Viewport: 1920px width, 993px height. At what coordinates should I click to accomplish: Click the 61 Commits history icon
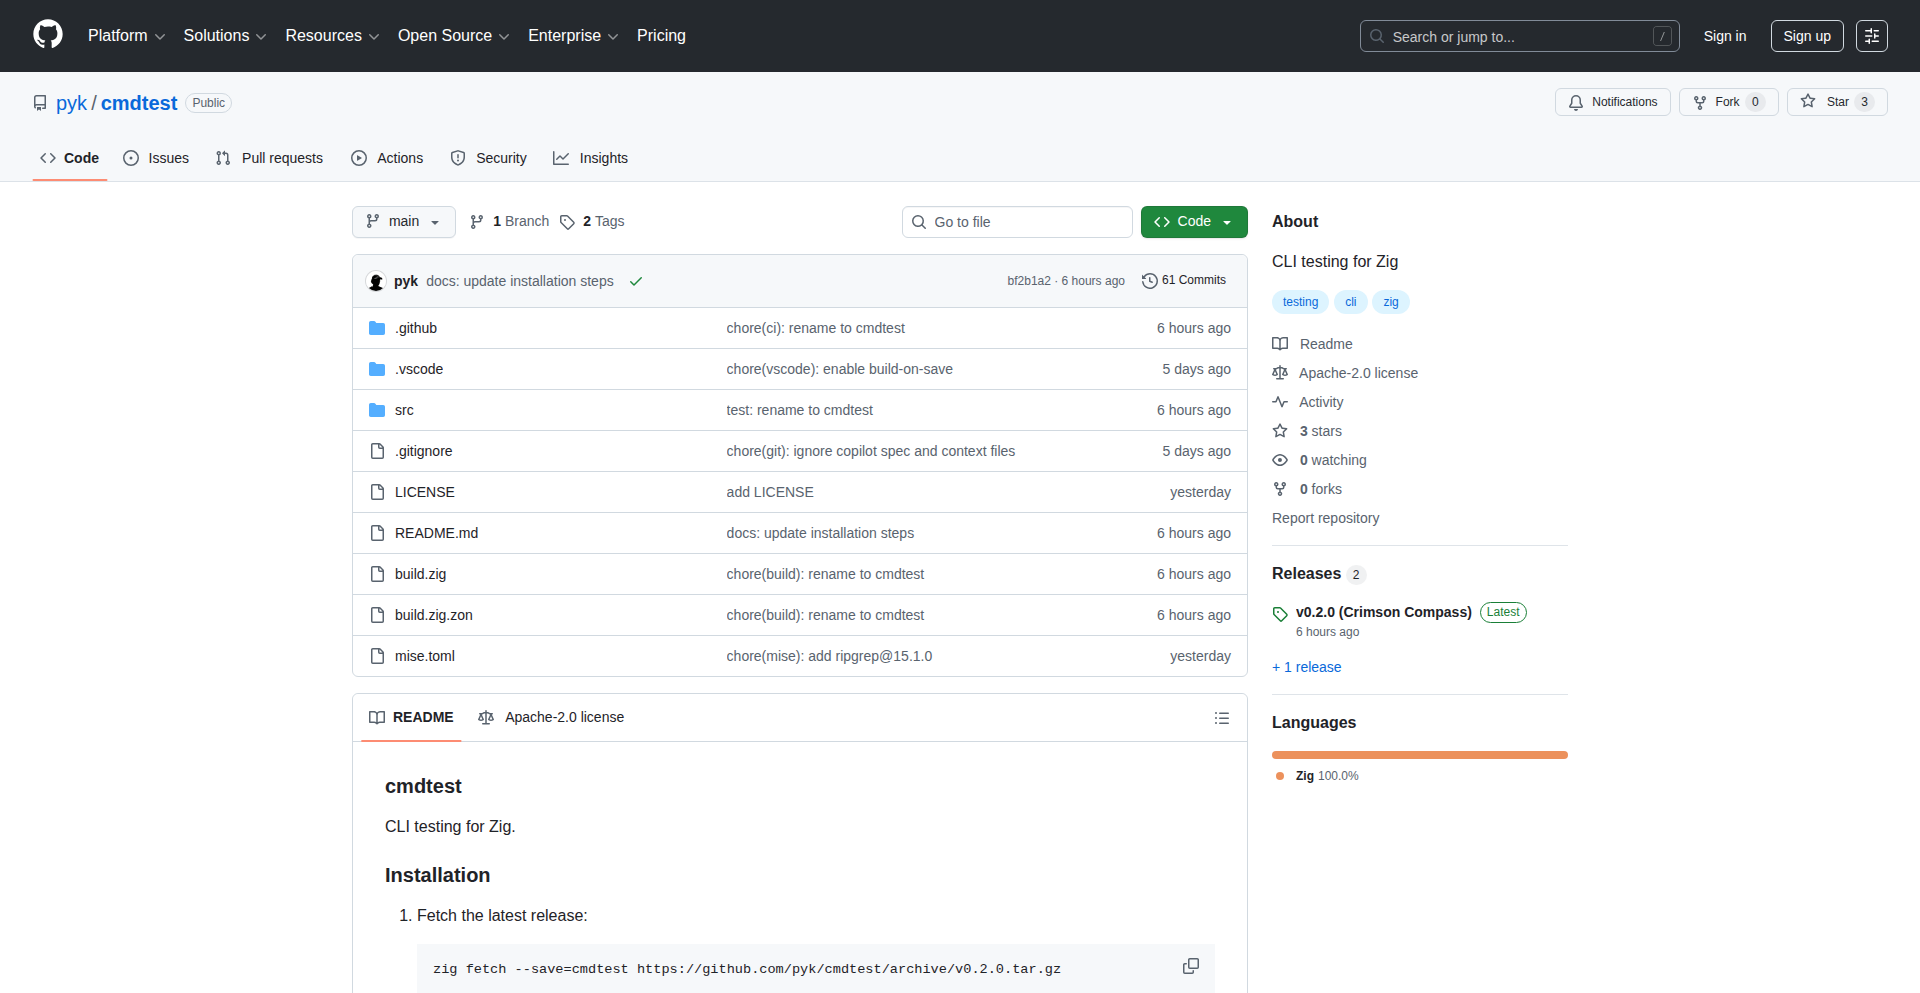click(x=1149, y=281)
